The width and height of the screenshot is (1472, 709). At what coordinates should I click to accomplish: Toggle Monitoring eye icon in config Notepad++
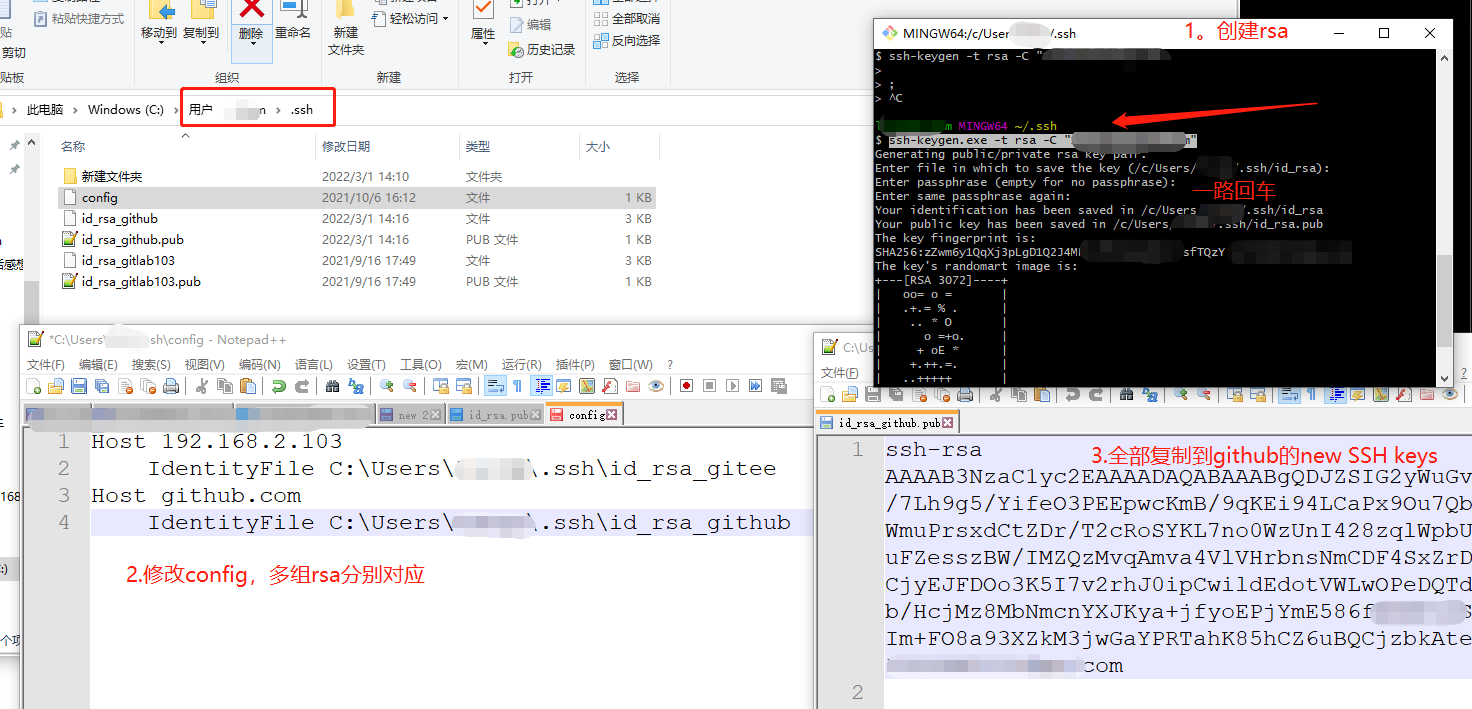pyautogui.click(x=656, y=386)
